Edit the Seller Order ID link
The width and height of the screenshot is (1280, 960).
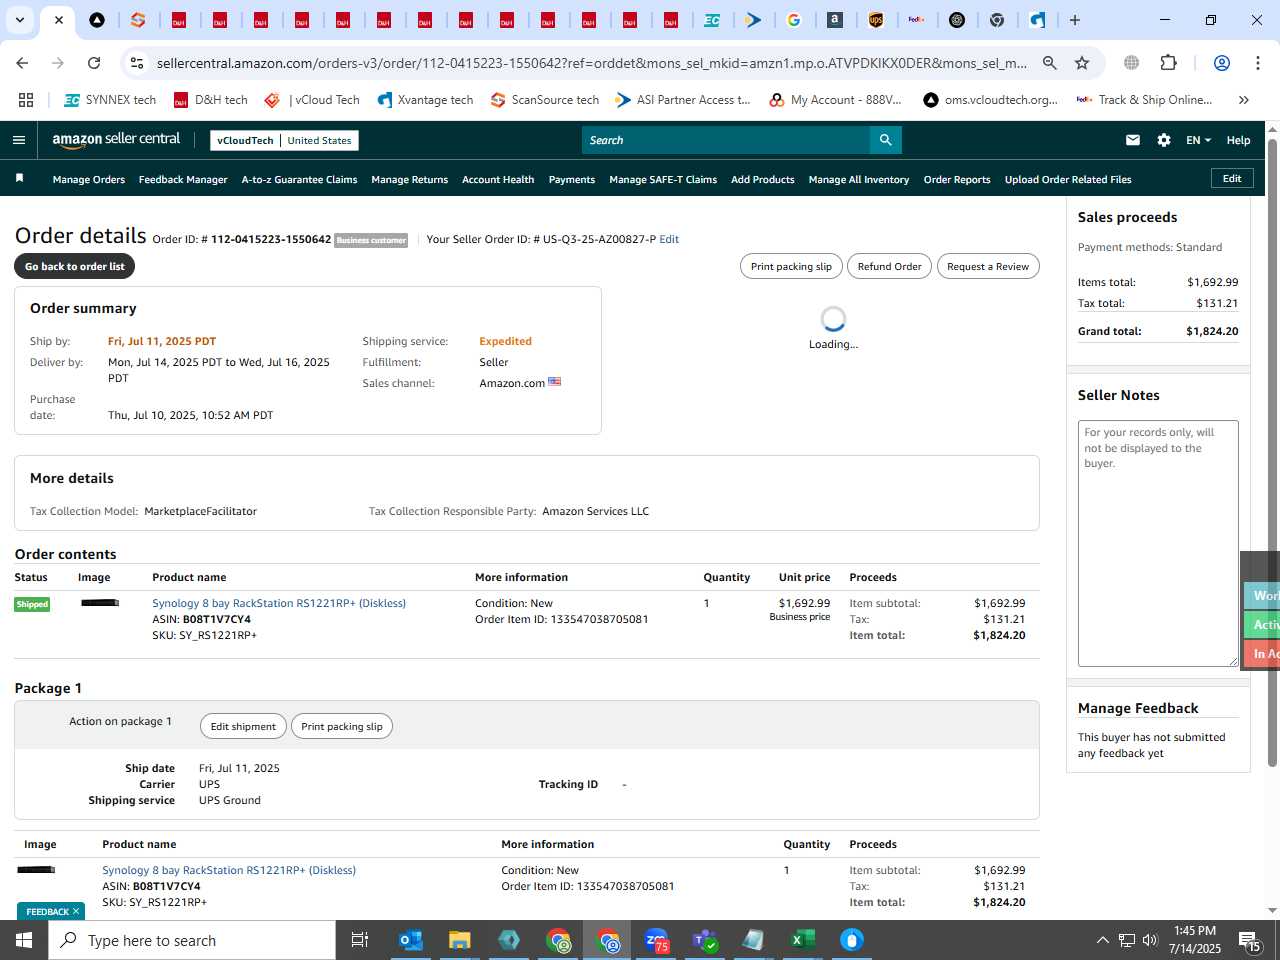669,239
